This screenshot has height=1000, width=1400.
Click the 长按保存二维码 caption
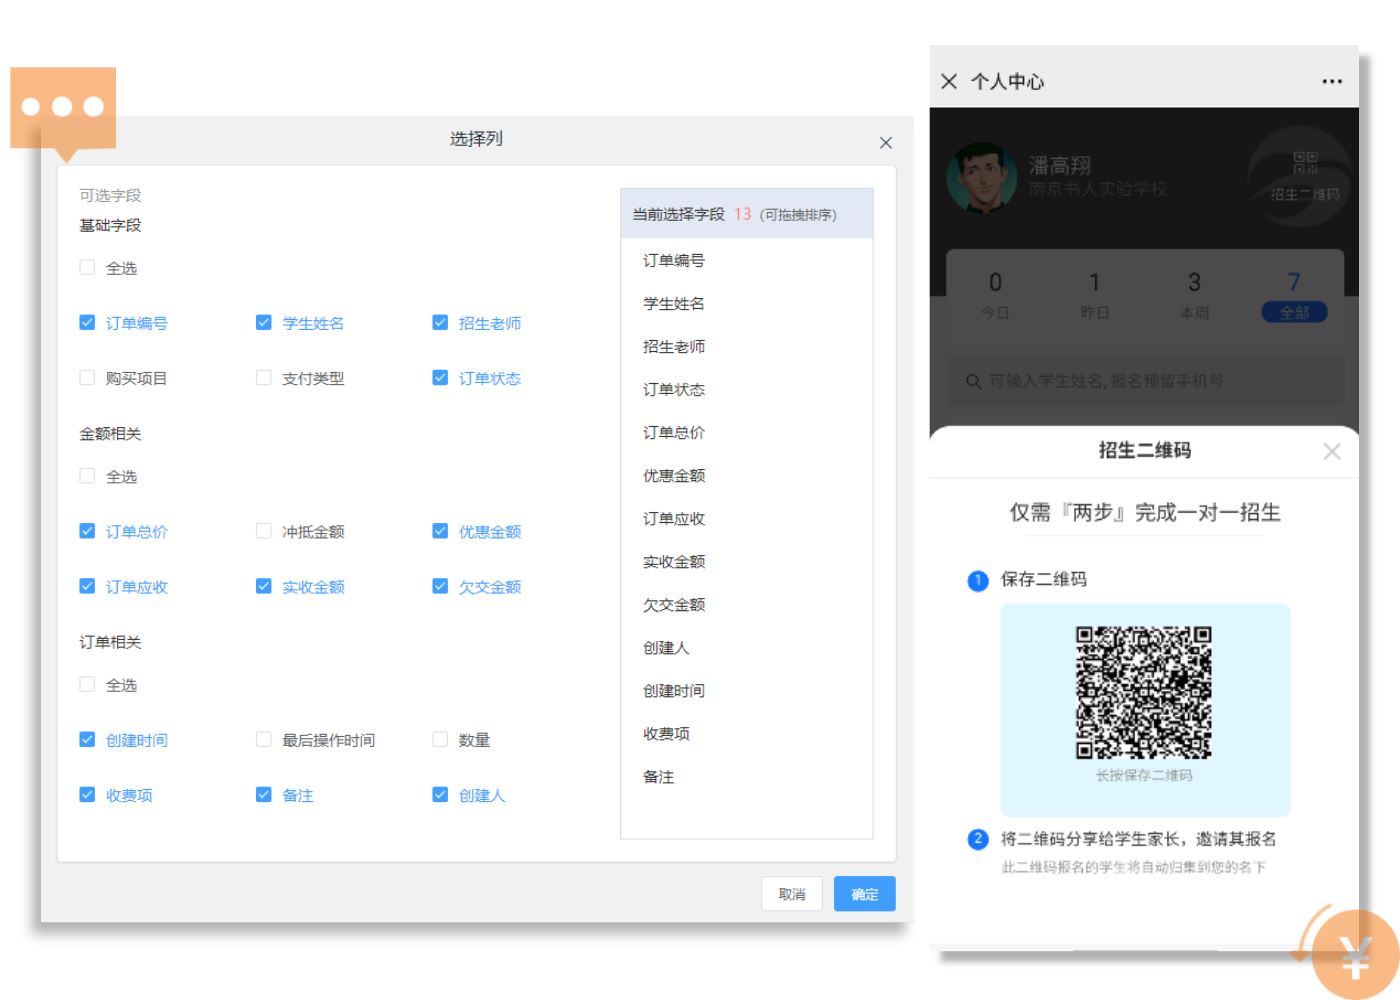[1143, 775]
